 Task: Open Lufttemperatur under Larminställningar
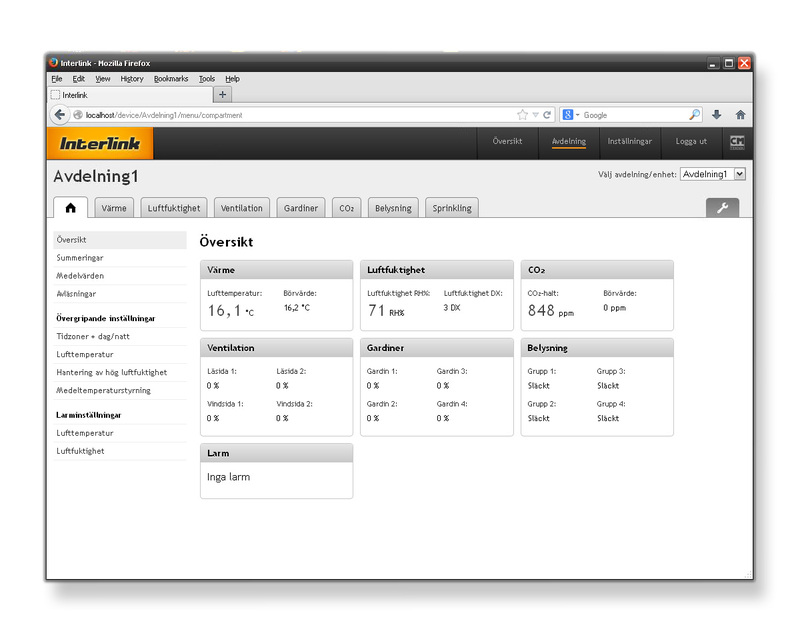click(x=120, y=433)
